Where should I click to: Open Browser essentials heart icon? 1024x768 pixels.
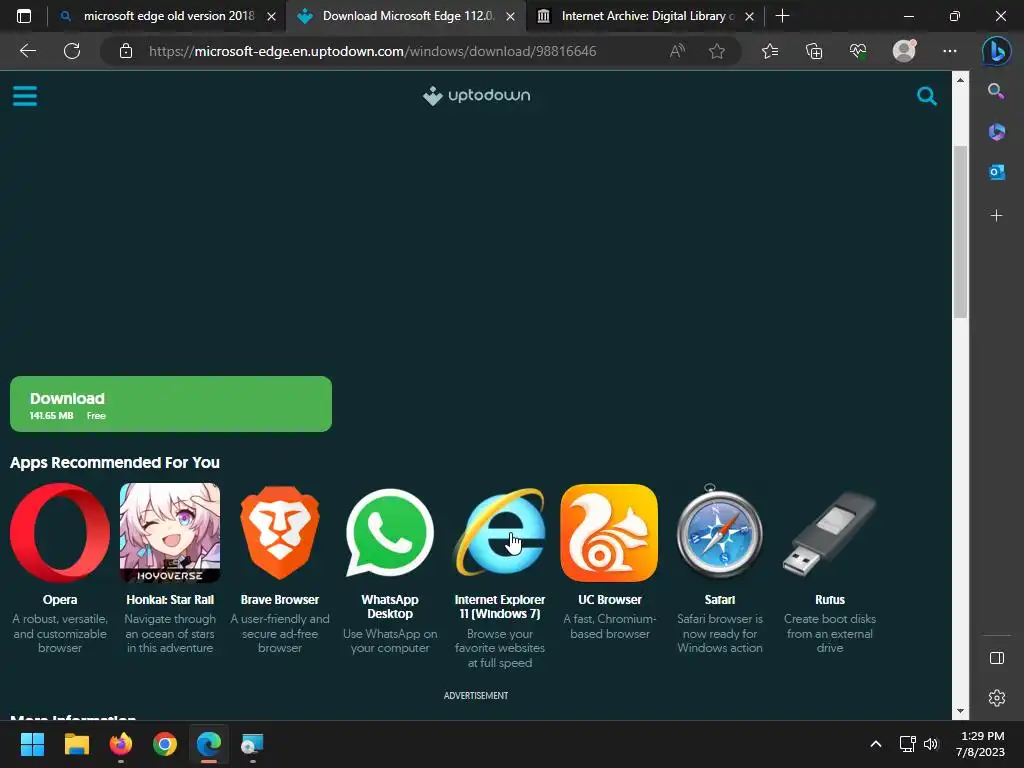pyautogui.click(x=858, y=51)
